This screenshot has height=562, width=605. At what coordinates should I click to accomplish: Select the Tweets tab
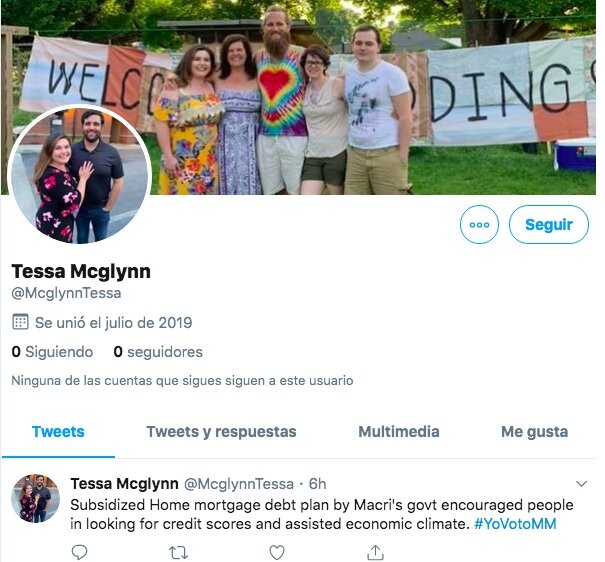[x=58, y=432]
